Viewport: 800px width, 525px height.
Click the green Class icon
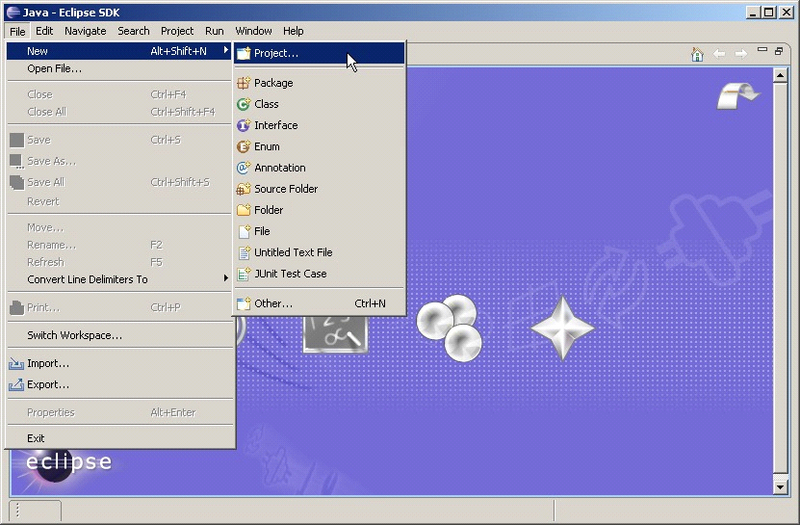(x=244, y=104)
